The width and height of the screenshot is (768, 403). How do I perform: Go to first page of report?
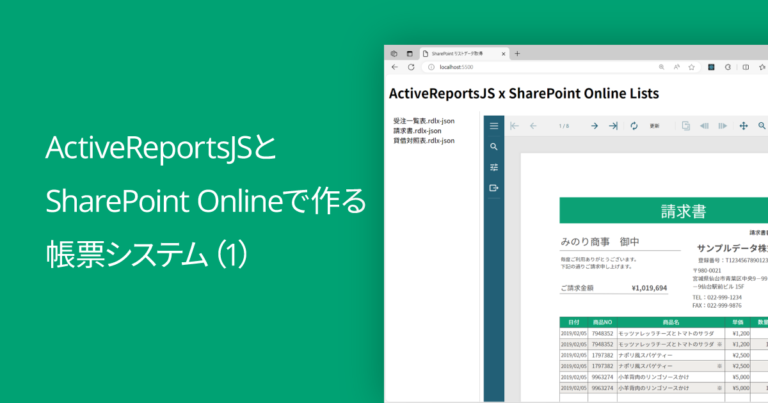coord(514,126)
